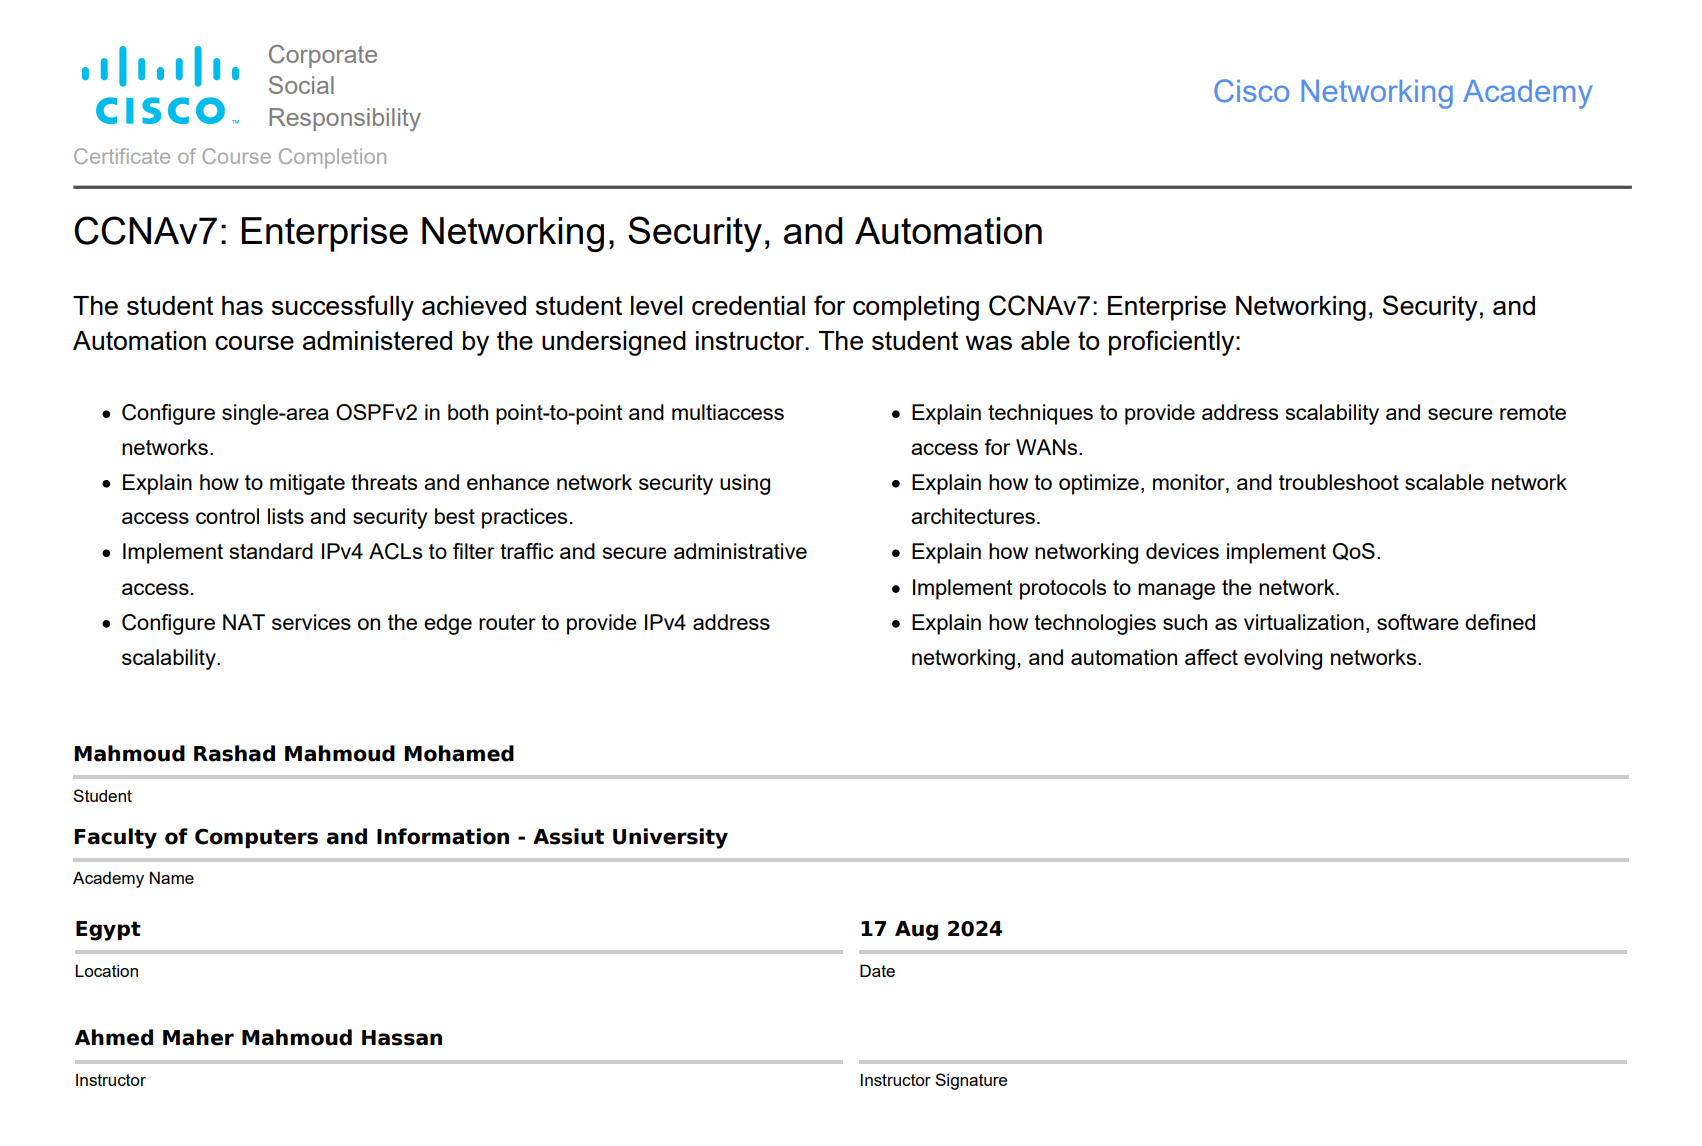Click the Date field label
The width and height of the screenshot is (1702, 1146).
(x=877, y=971)
